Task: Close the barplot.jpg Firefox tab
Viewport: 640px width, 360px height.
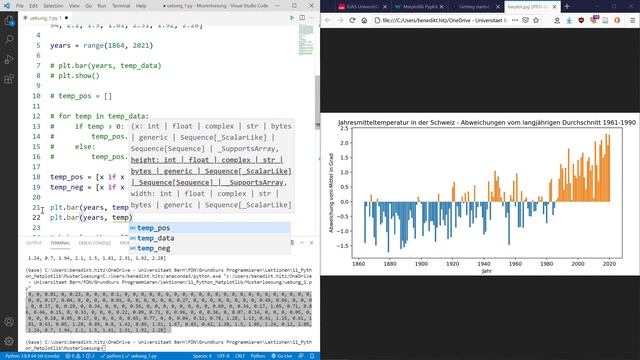Action: tap(554, 7)
